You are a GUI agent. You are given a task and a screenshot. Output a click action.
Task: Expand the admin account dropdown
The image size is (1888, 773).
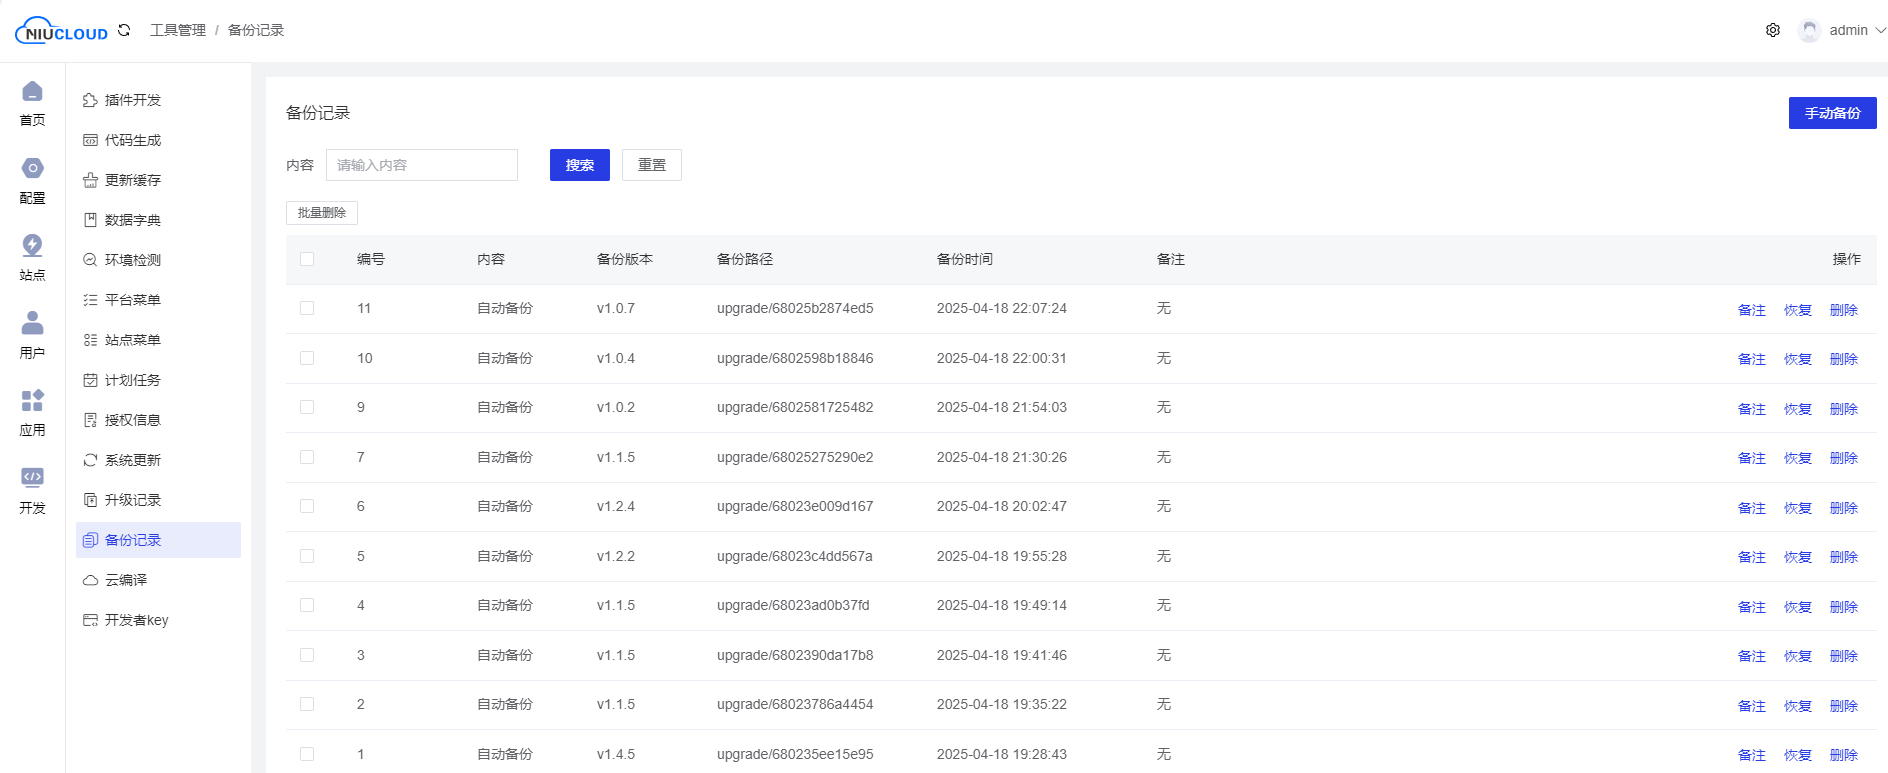click(x=1846, y=30)
